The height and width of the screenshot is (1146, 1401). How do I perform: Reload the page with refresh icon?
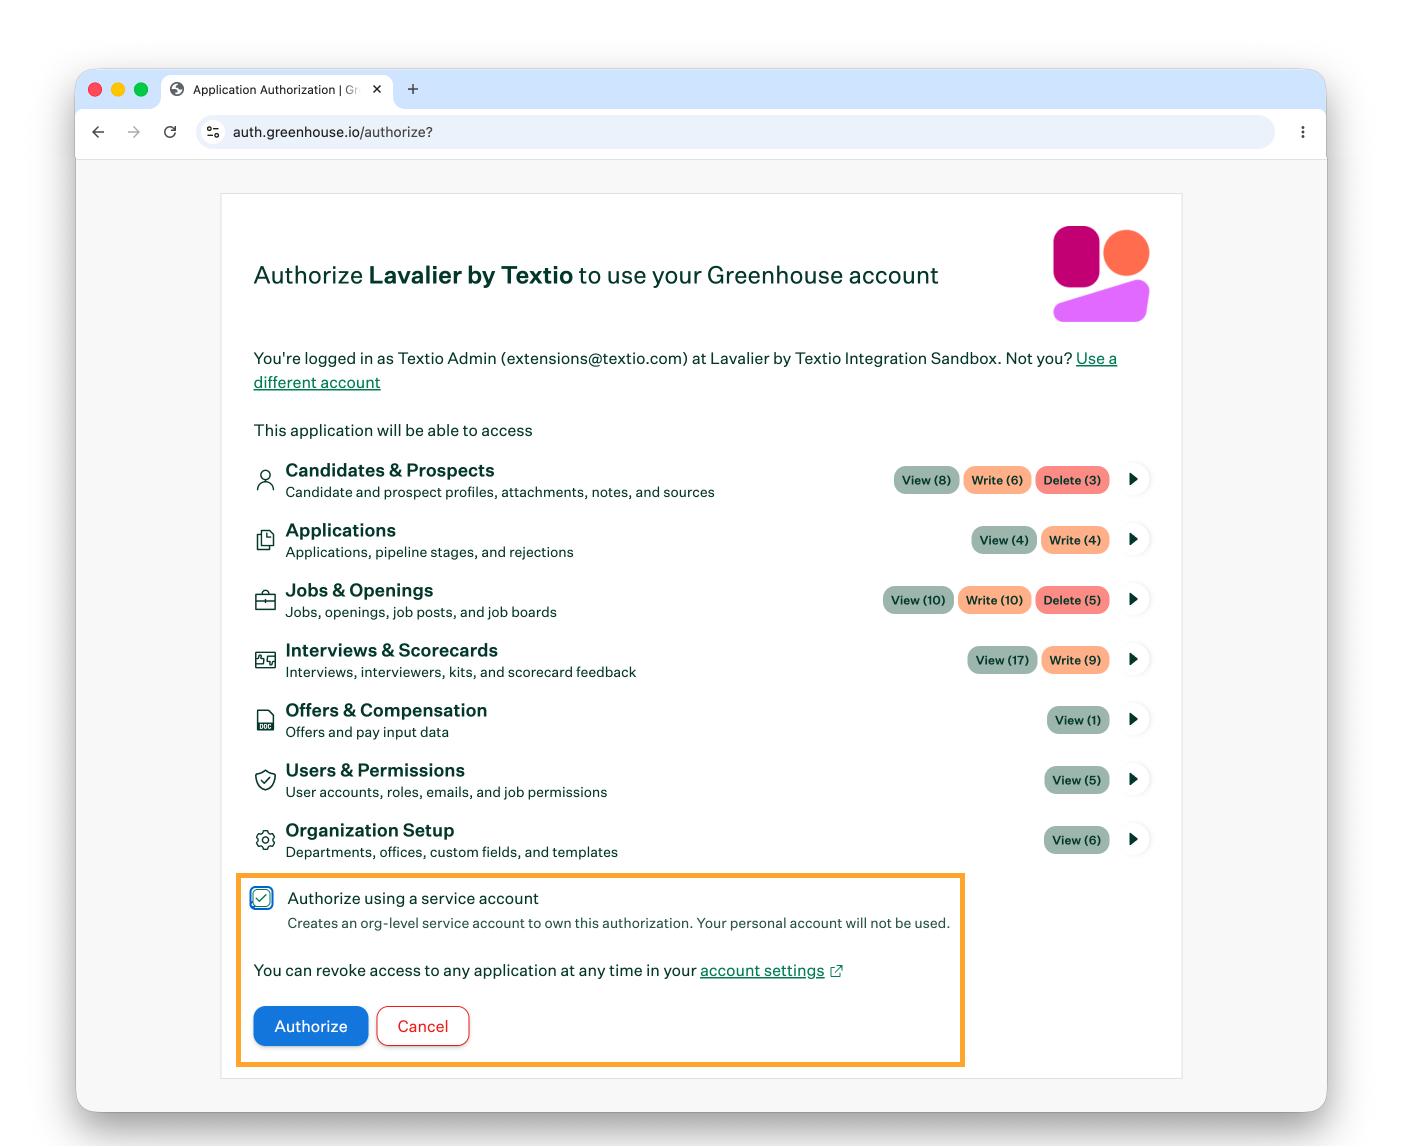170,132
